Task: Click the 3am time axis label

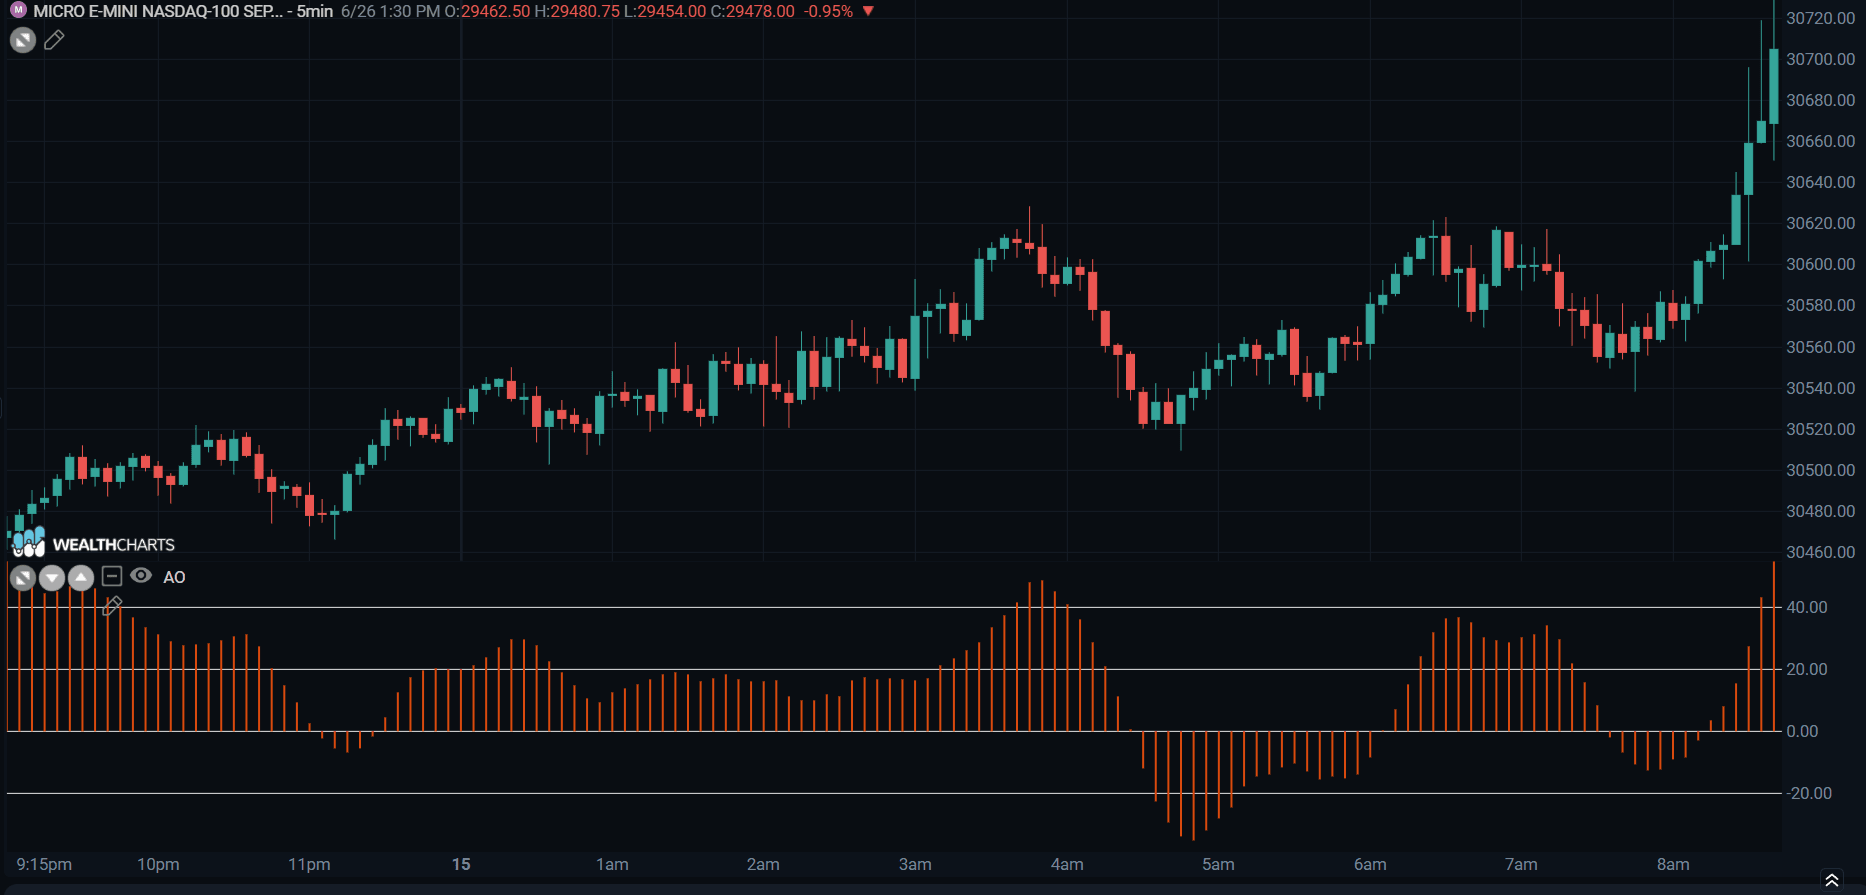Action: pos(915,864)
